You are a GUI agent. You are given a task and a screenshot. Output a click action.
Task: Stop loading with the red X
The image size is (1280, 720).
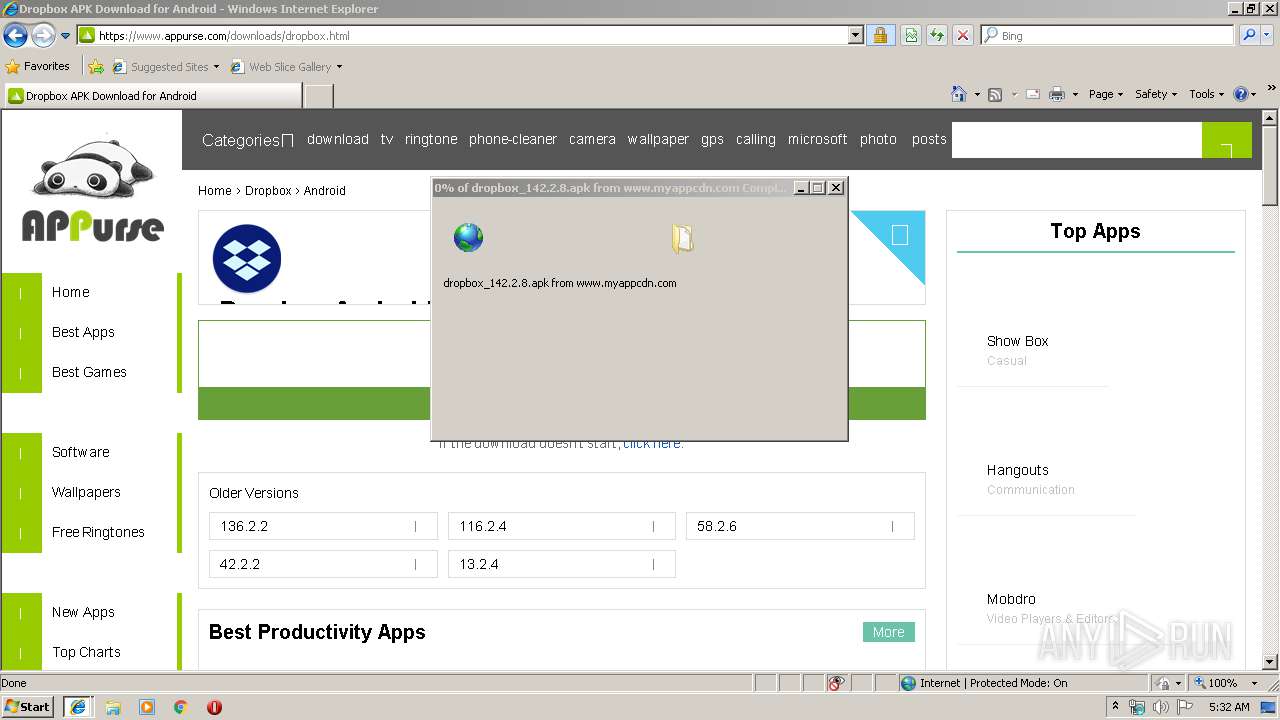tap(963, 36)
